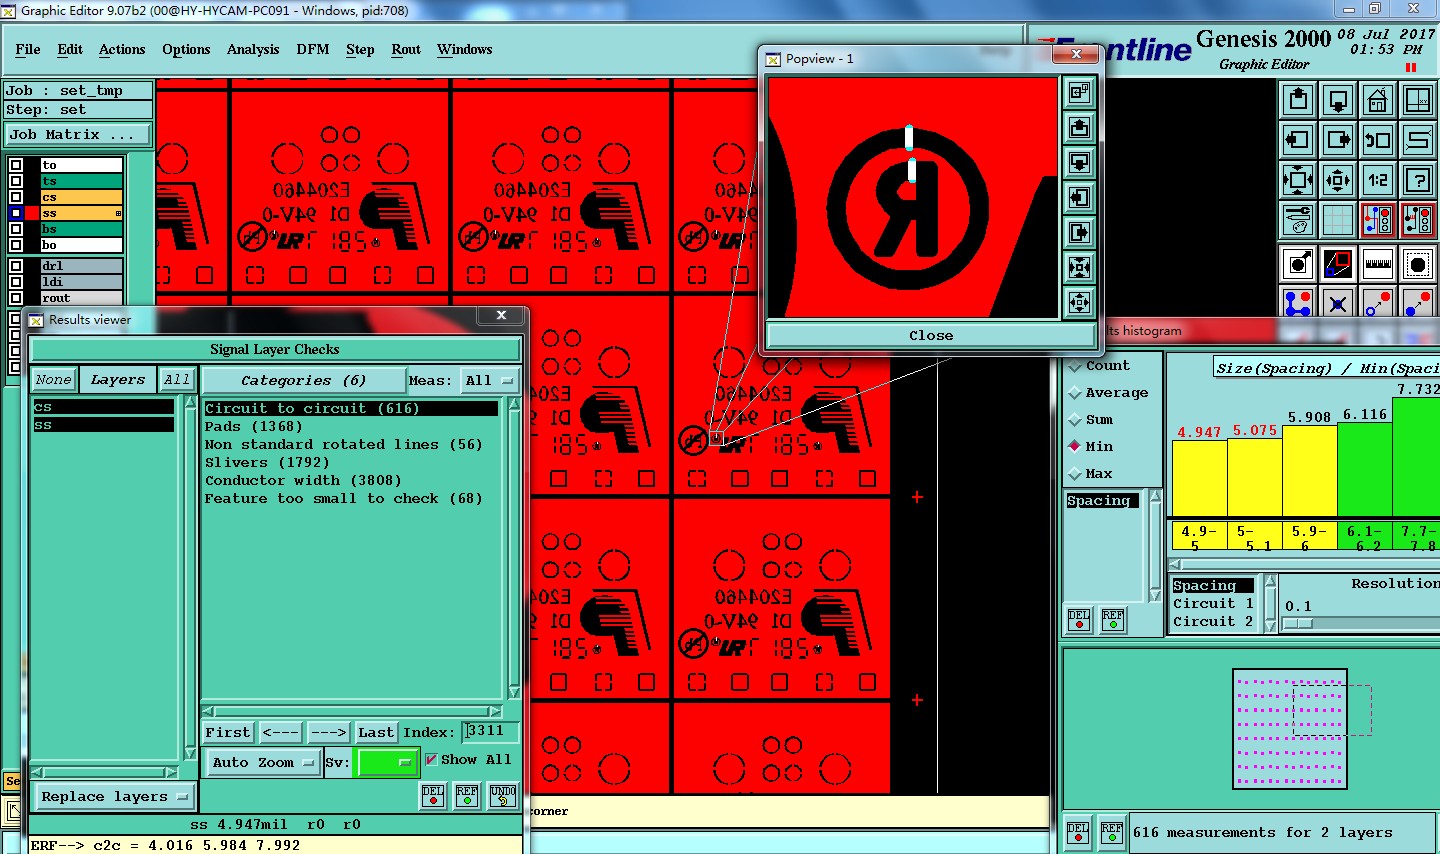Screen dimensions: 1440x854
Task: Click the panel overview thumbnail map
Action: 1290,728
